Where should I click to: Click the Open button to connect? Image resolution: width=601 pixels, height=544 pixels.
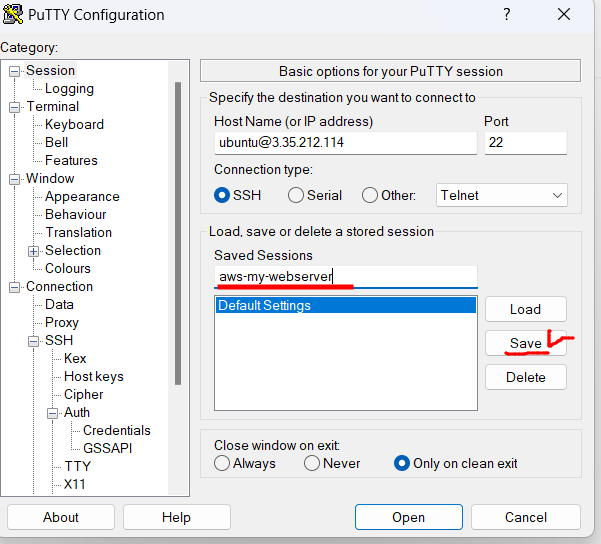(x=409, y=518)
